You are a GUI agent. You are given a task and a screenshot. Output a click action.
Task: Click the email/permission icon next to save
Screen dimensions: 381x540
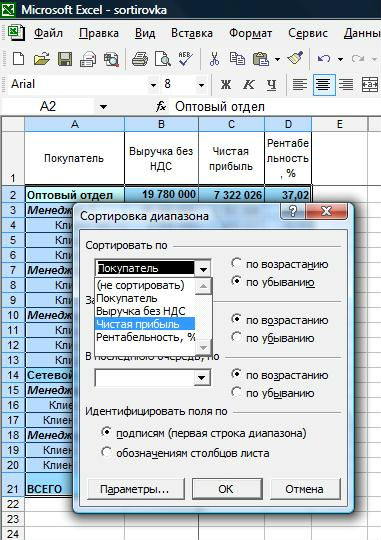coord(88,59)
